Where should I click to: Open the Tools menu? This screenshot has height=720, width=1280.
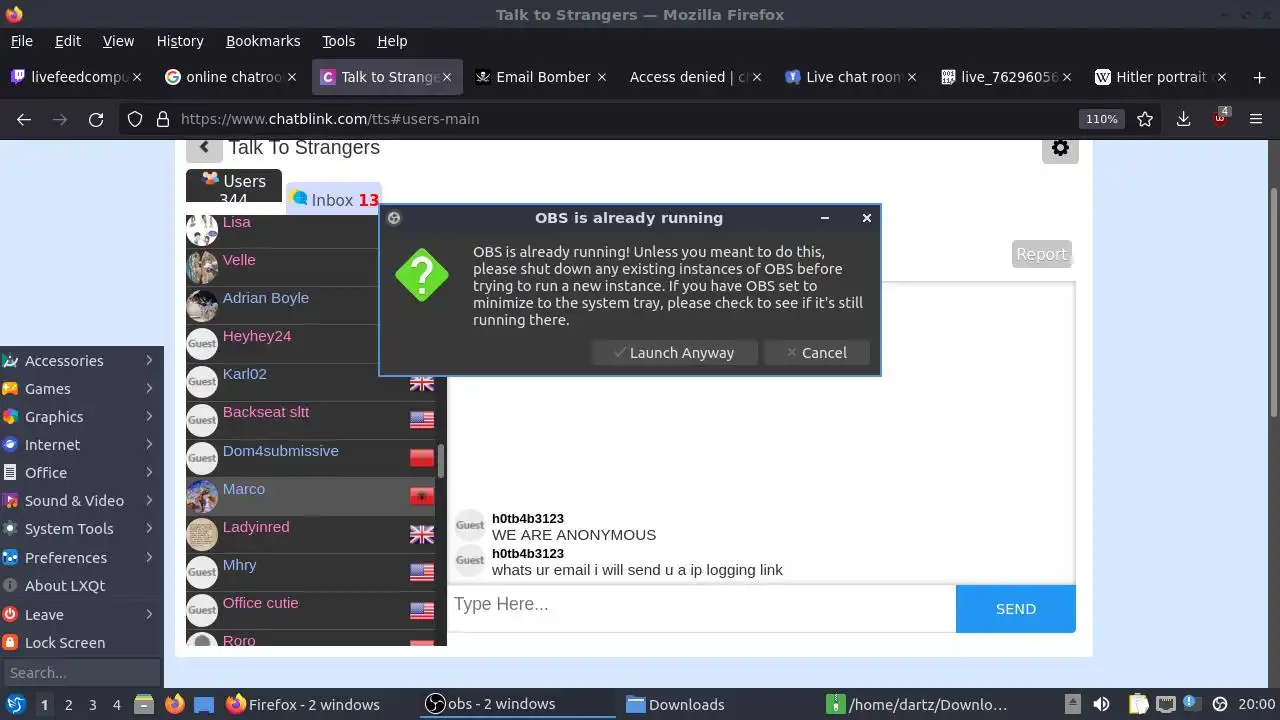click(x=338, y=41)
